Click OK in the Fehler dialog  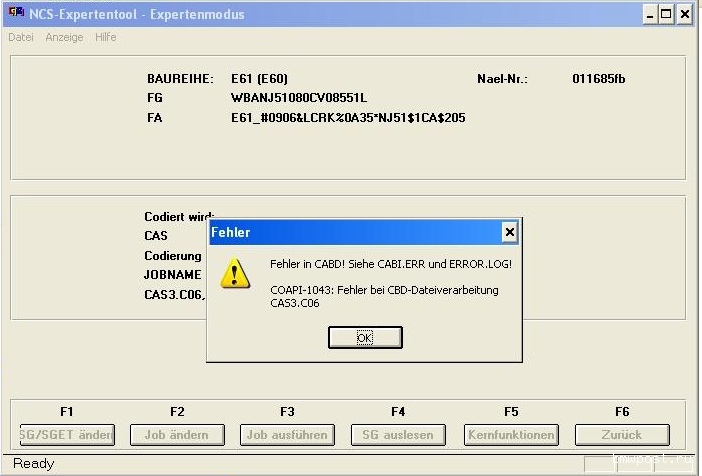pyautogui.click(x=365, y=338)
